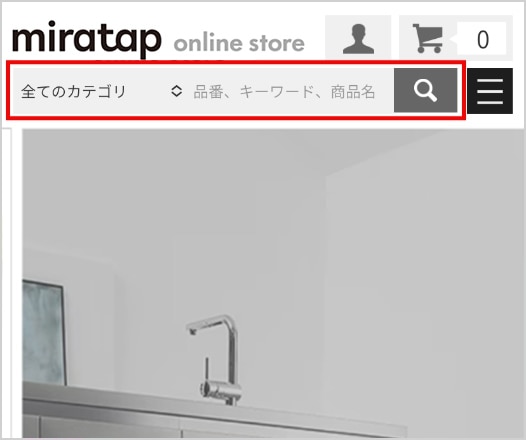Image resolution: width=526 pixels, height=440 pixels.
Task: Click the white strip left of banner
Action: click(x=7, y=284)
